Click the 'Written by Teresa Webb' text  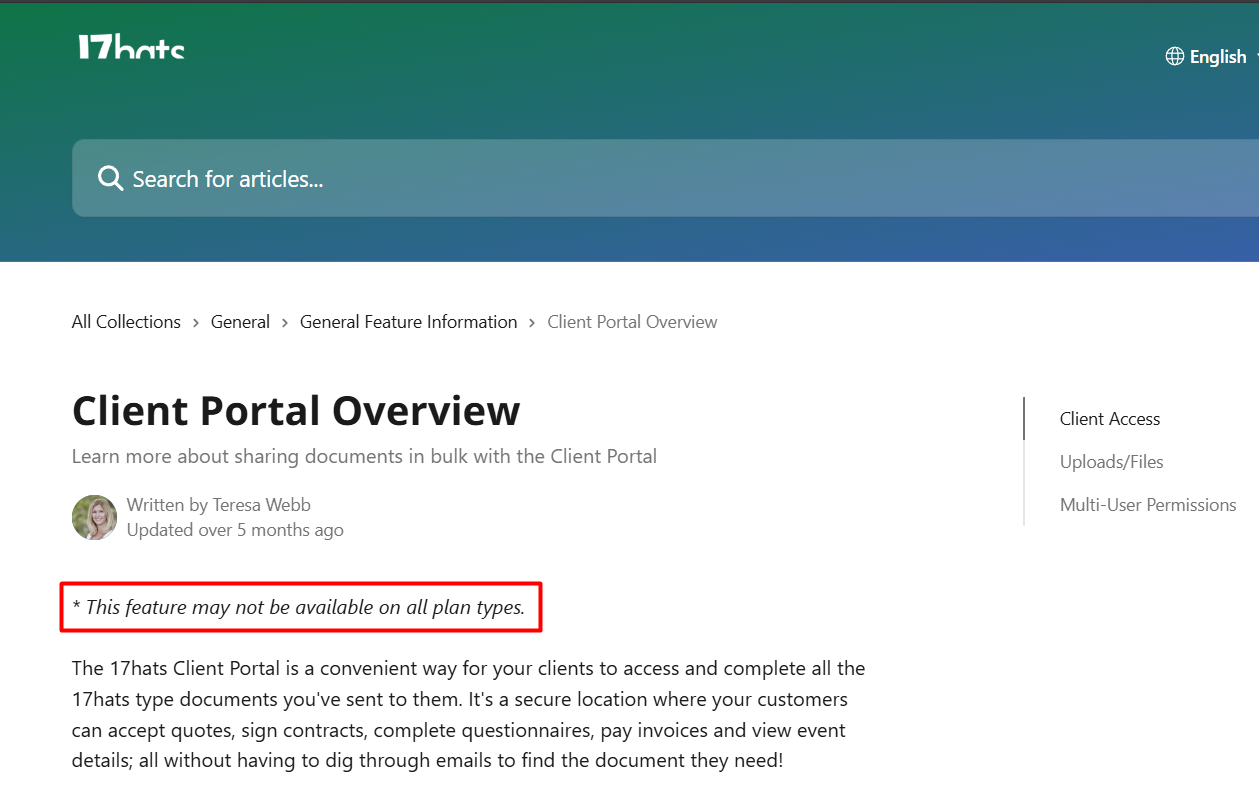[x=218, y=505]
